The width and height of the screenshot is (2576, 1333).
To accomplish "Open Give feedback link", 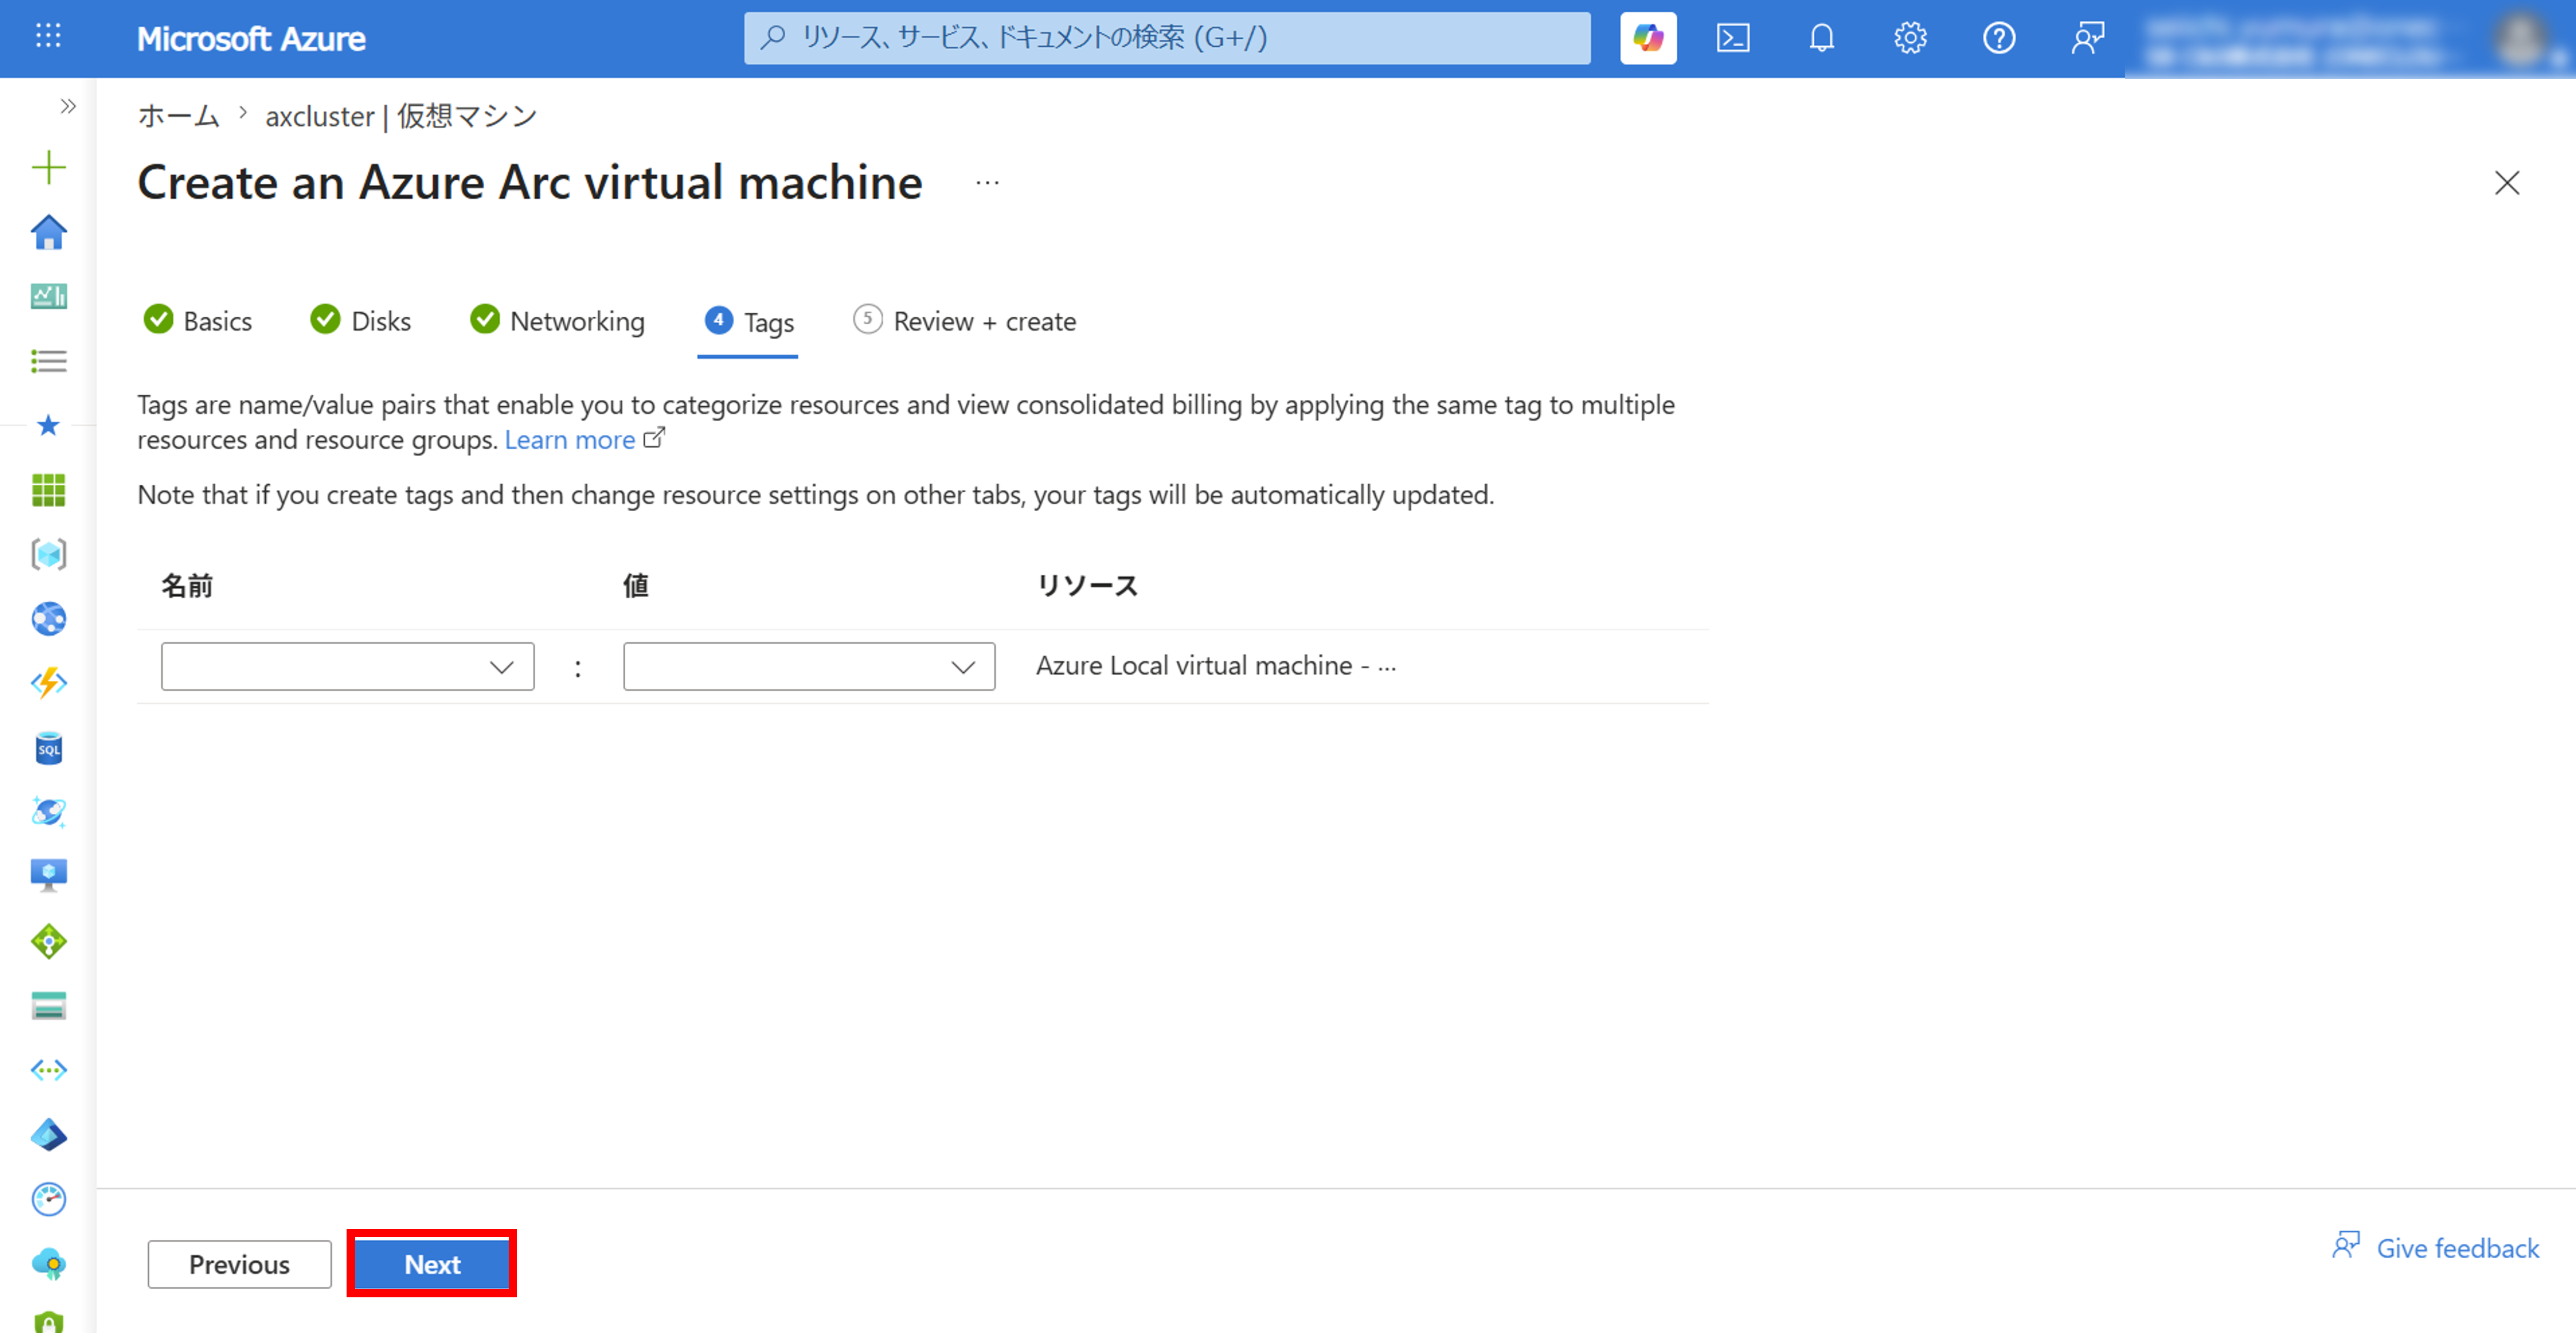I will [2436, 1248].
